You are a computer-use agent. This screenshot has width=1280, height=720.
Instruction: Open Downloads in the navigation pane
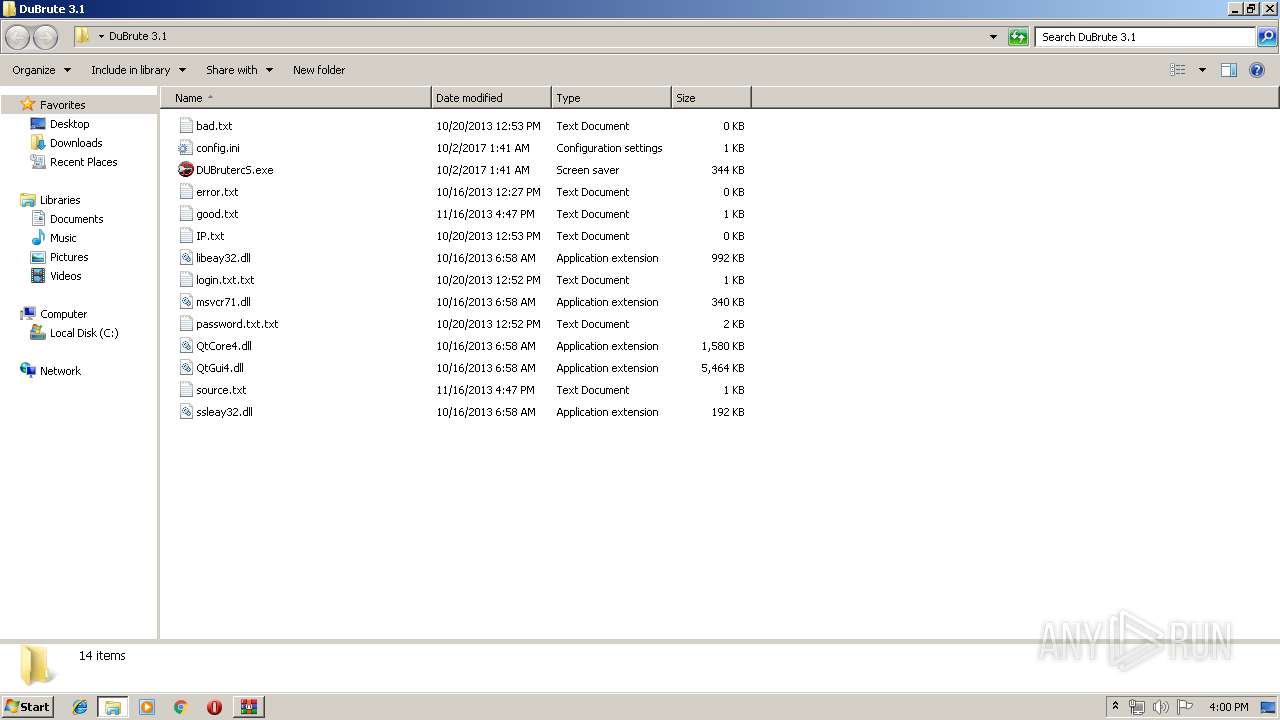tap(76, 143)
